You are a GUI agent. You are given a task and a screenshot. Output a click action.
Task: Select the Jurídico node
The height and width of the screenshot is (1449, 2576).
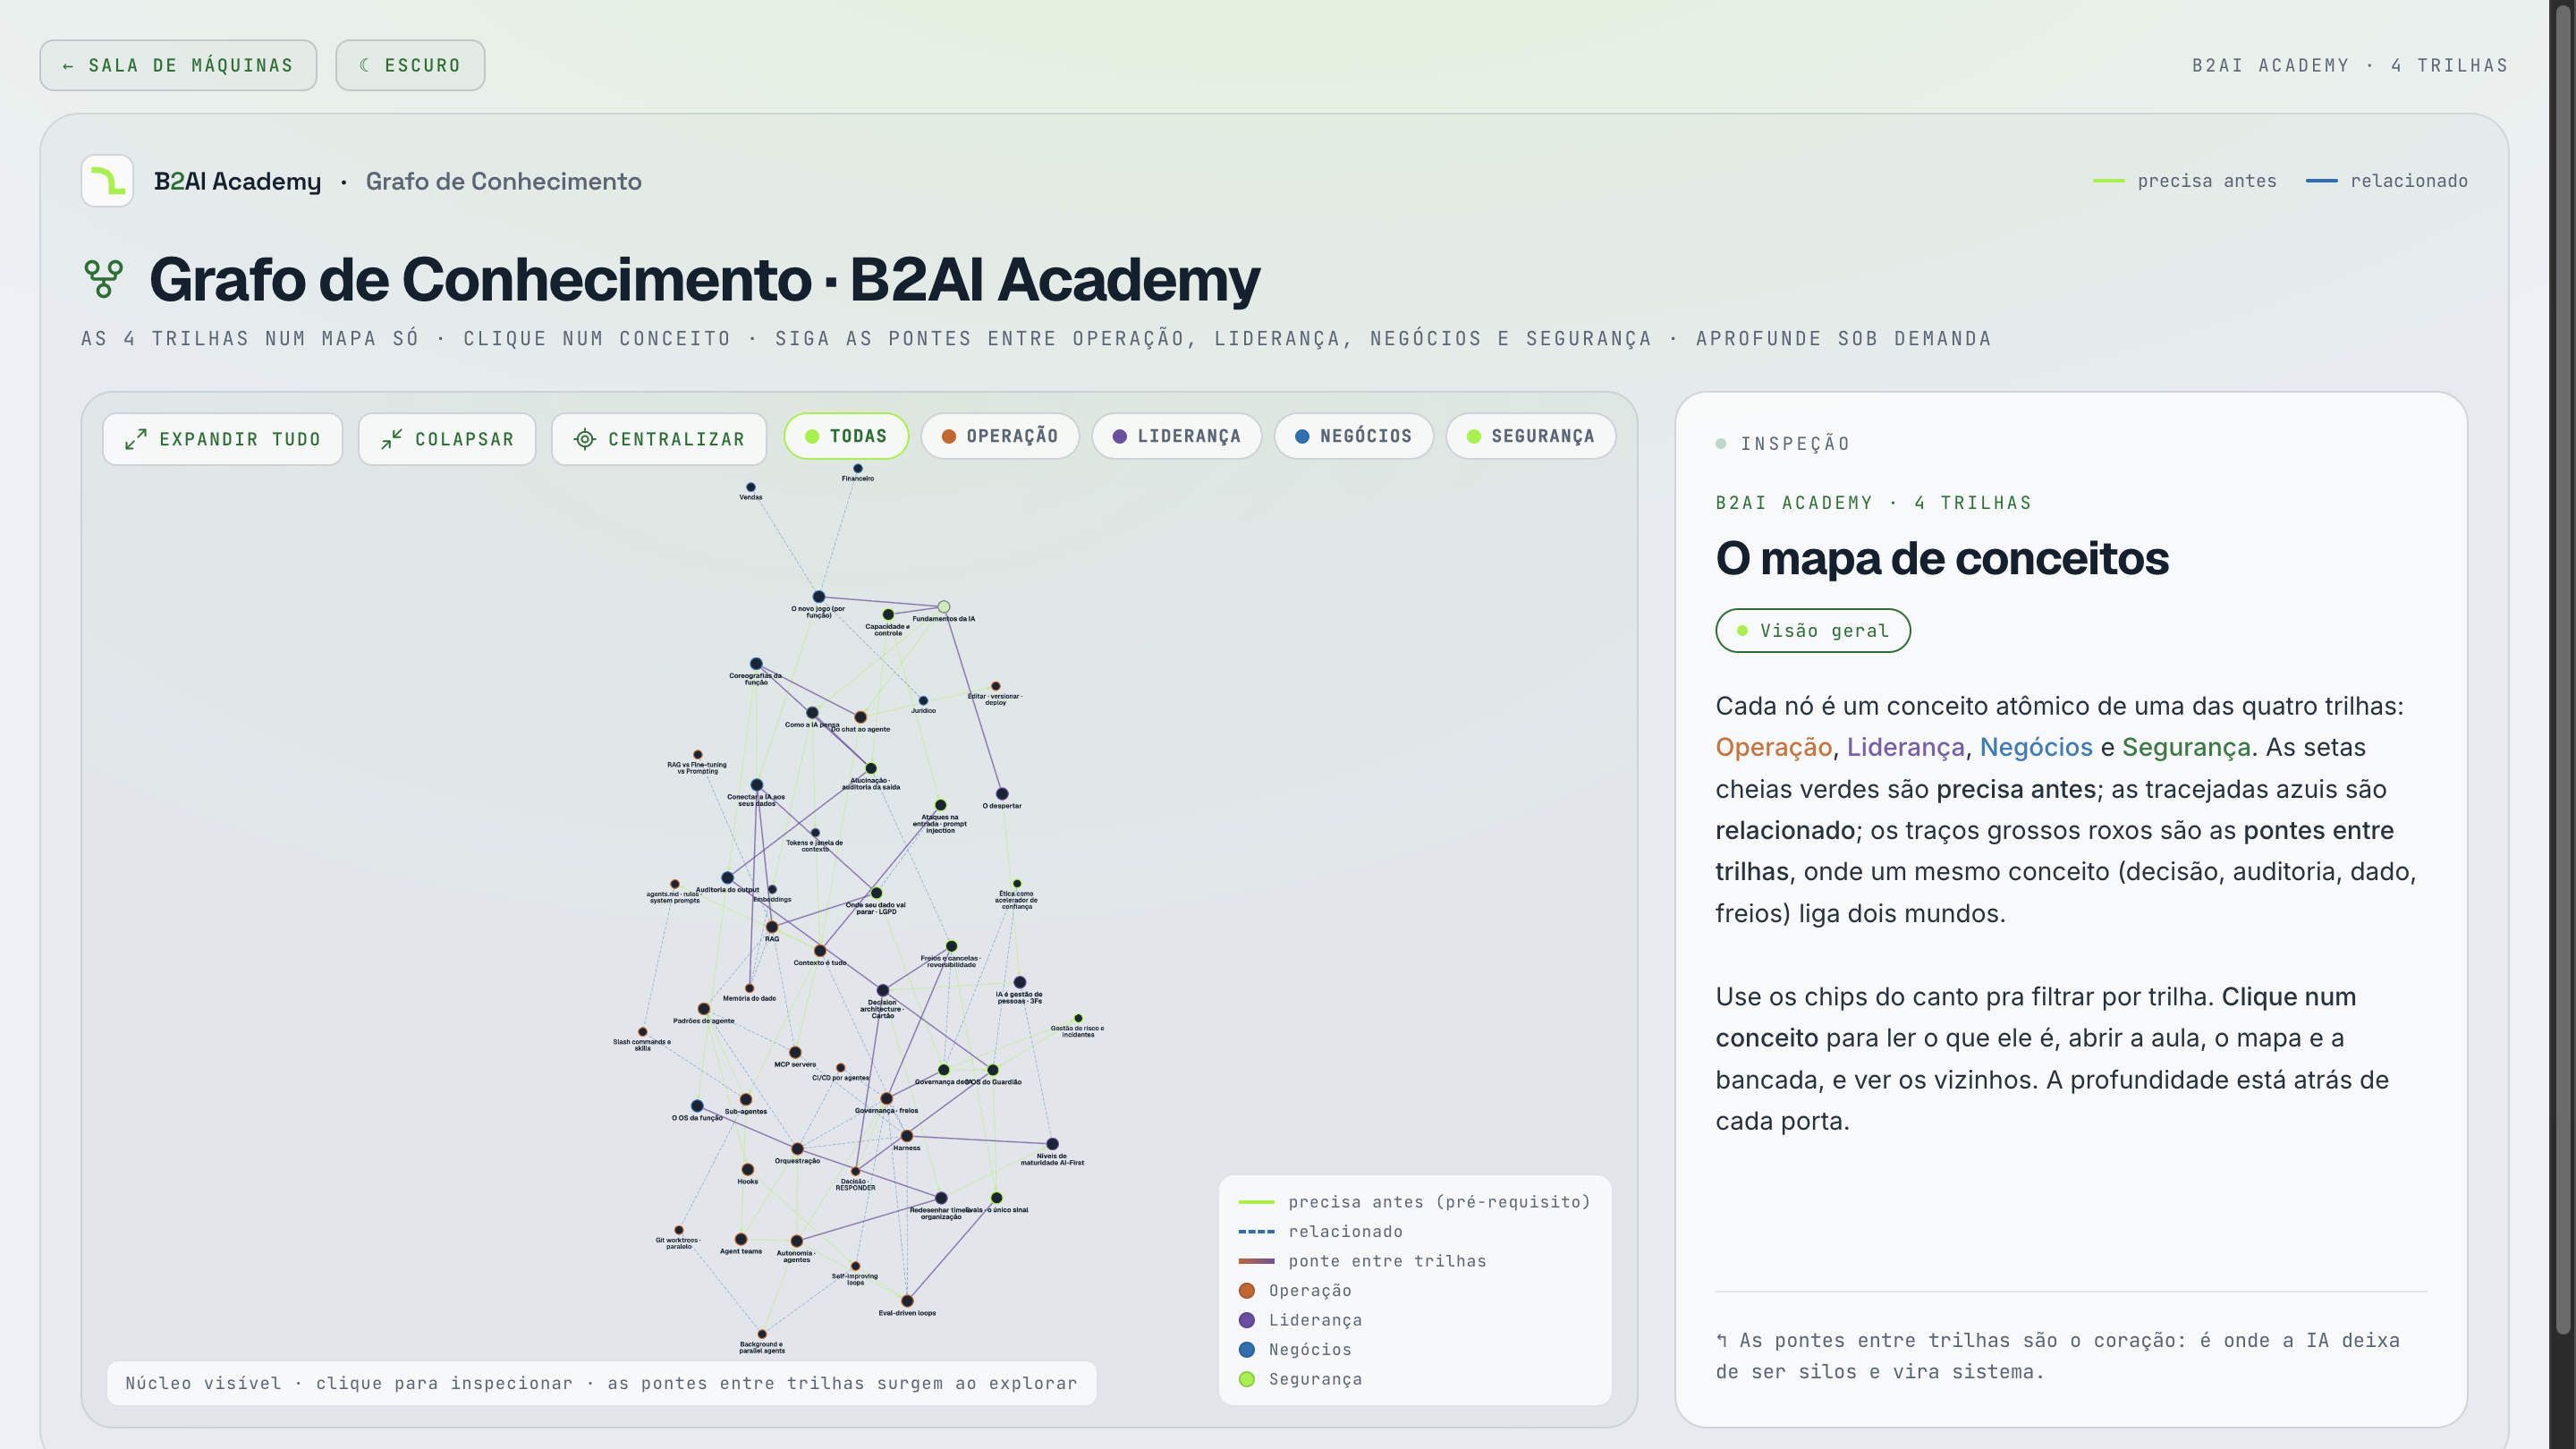(x=923, y=701)
